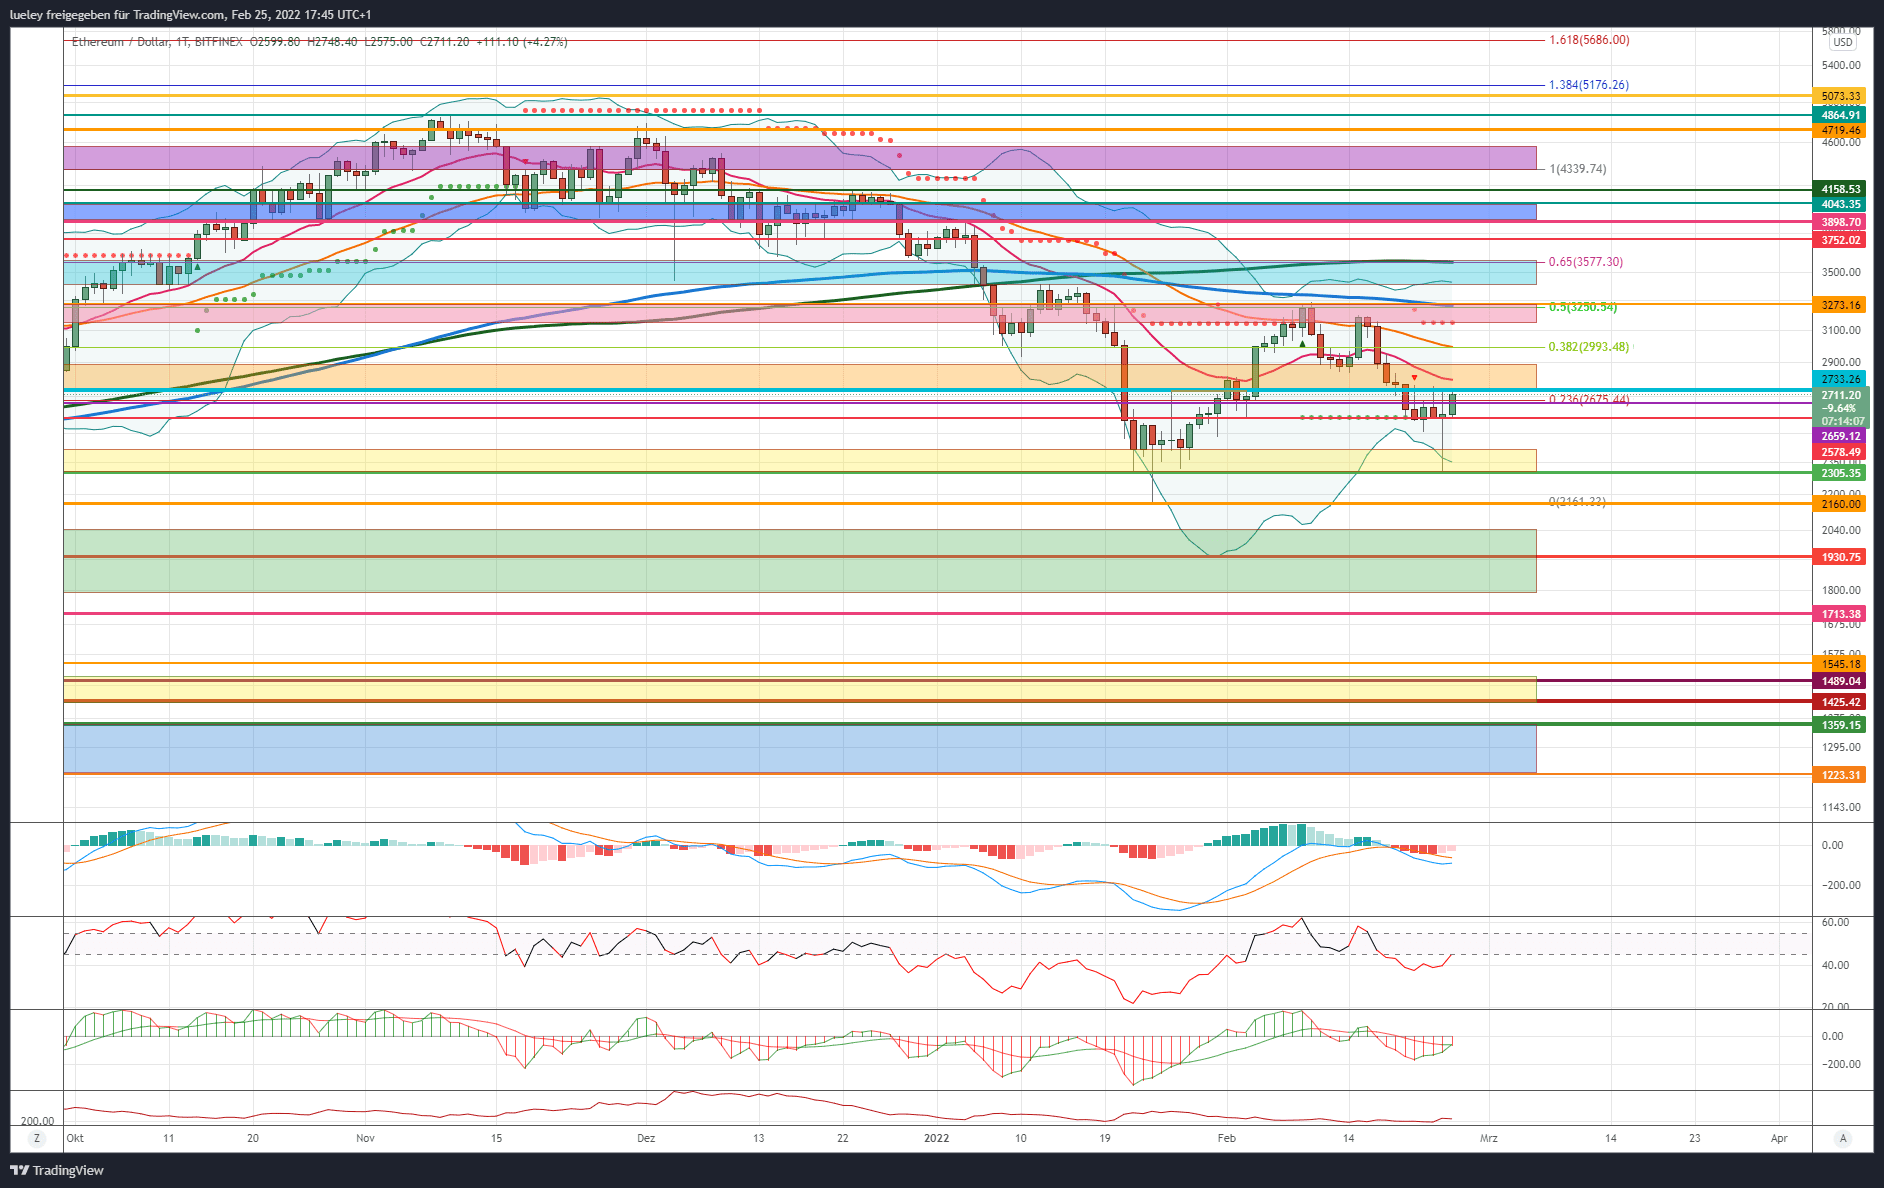Click the 2659.12 purple price label
The width and height of the screenshot is (1884, 1188).
coord(1840,437)
